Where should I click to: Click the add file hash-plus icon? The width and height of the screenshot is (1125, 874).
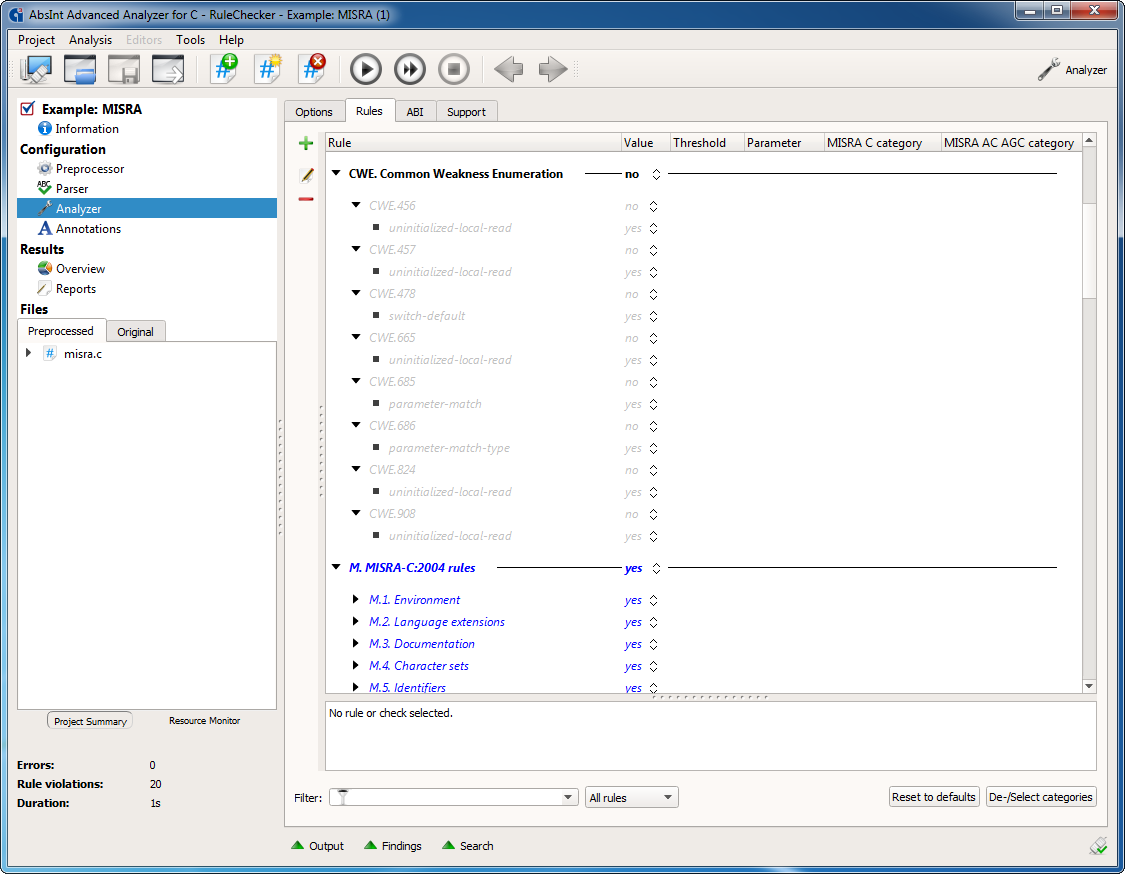(225, 70)
